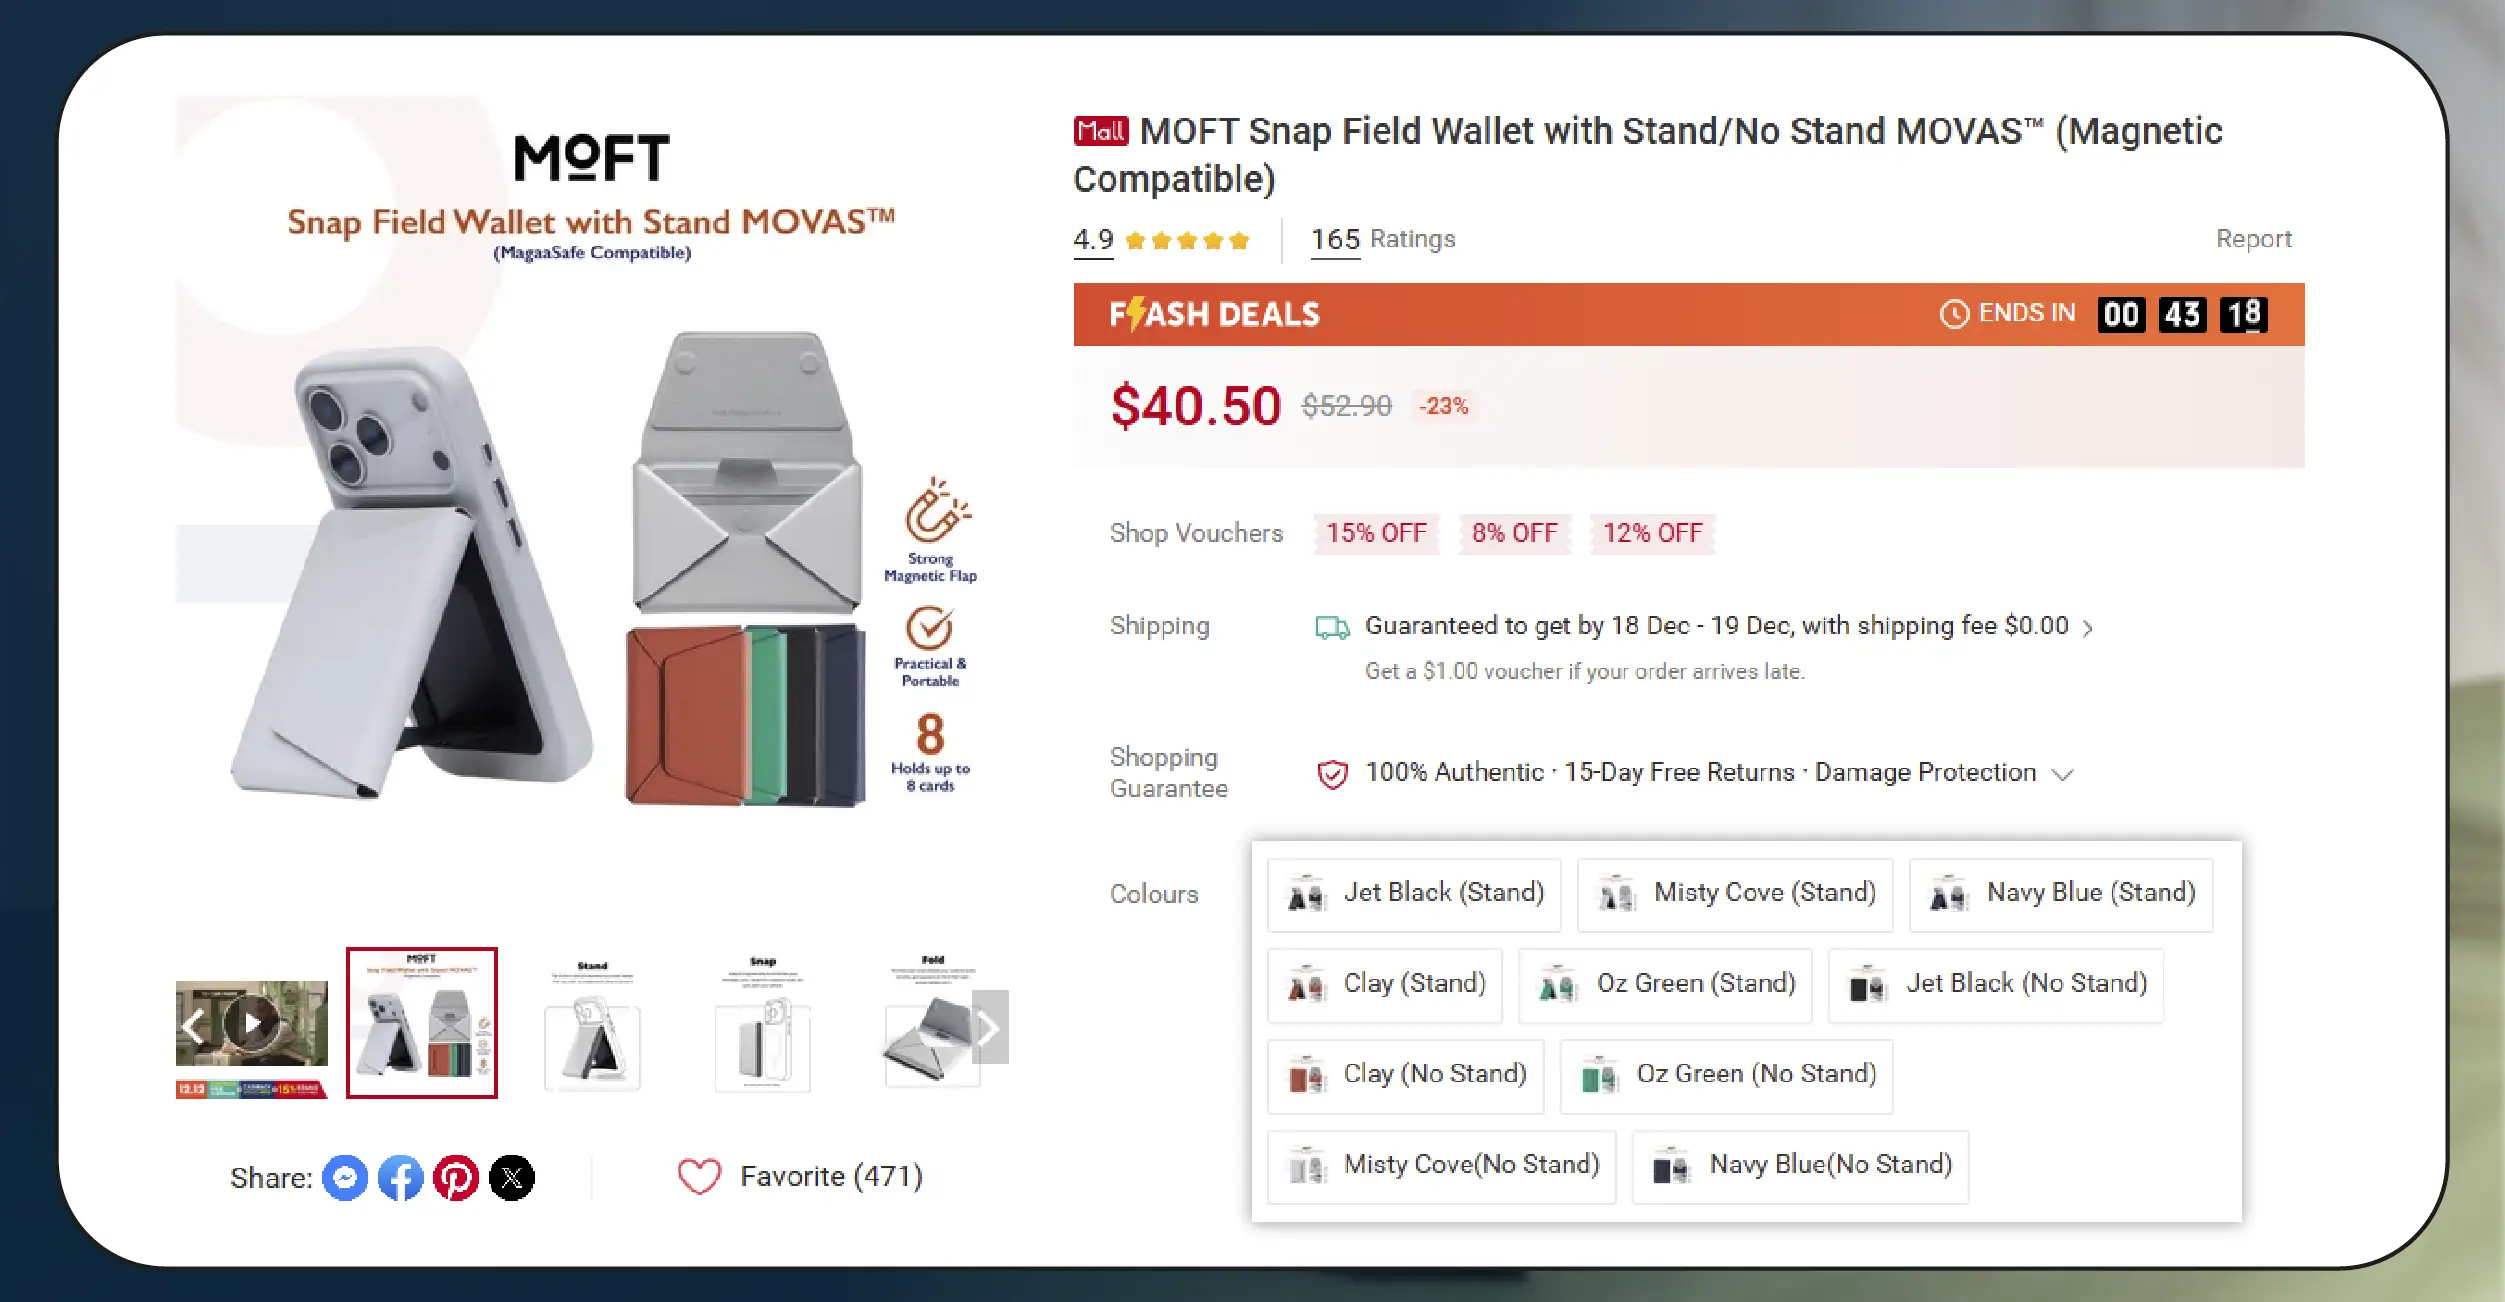Image resolution: width=2505 pixels, height=1302 pixels.
Task: Share product on Facebook
Action: pos(401,1178)
